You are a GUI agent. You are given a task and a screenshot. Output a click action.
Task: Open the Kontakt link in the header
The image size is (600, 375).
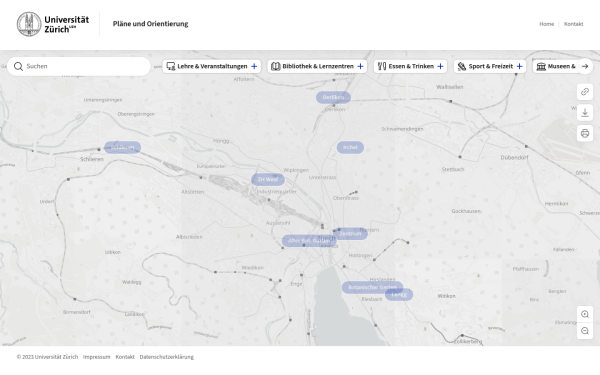pos(573,24)
